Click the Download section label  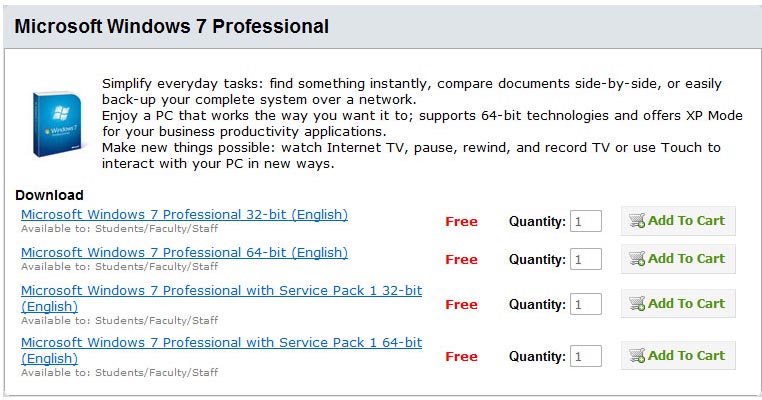49,195
